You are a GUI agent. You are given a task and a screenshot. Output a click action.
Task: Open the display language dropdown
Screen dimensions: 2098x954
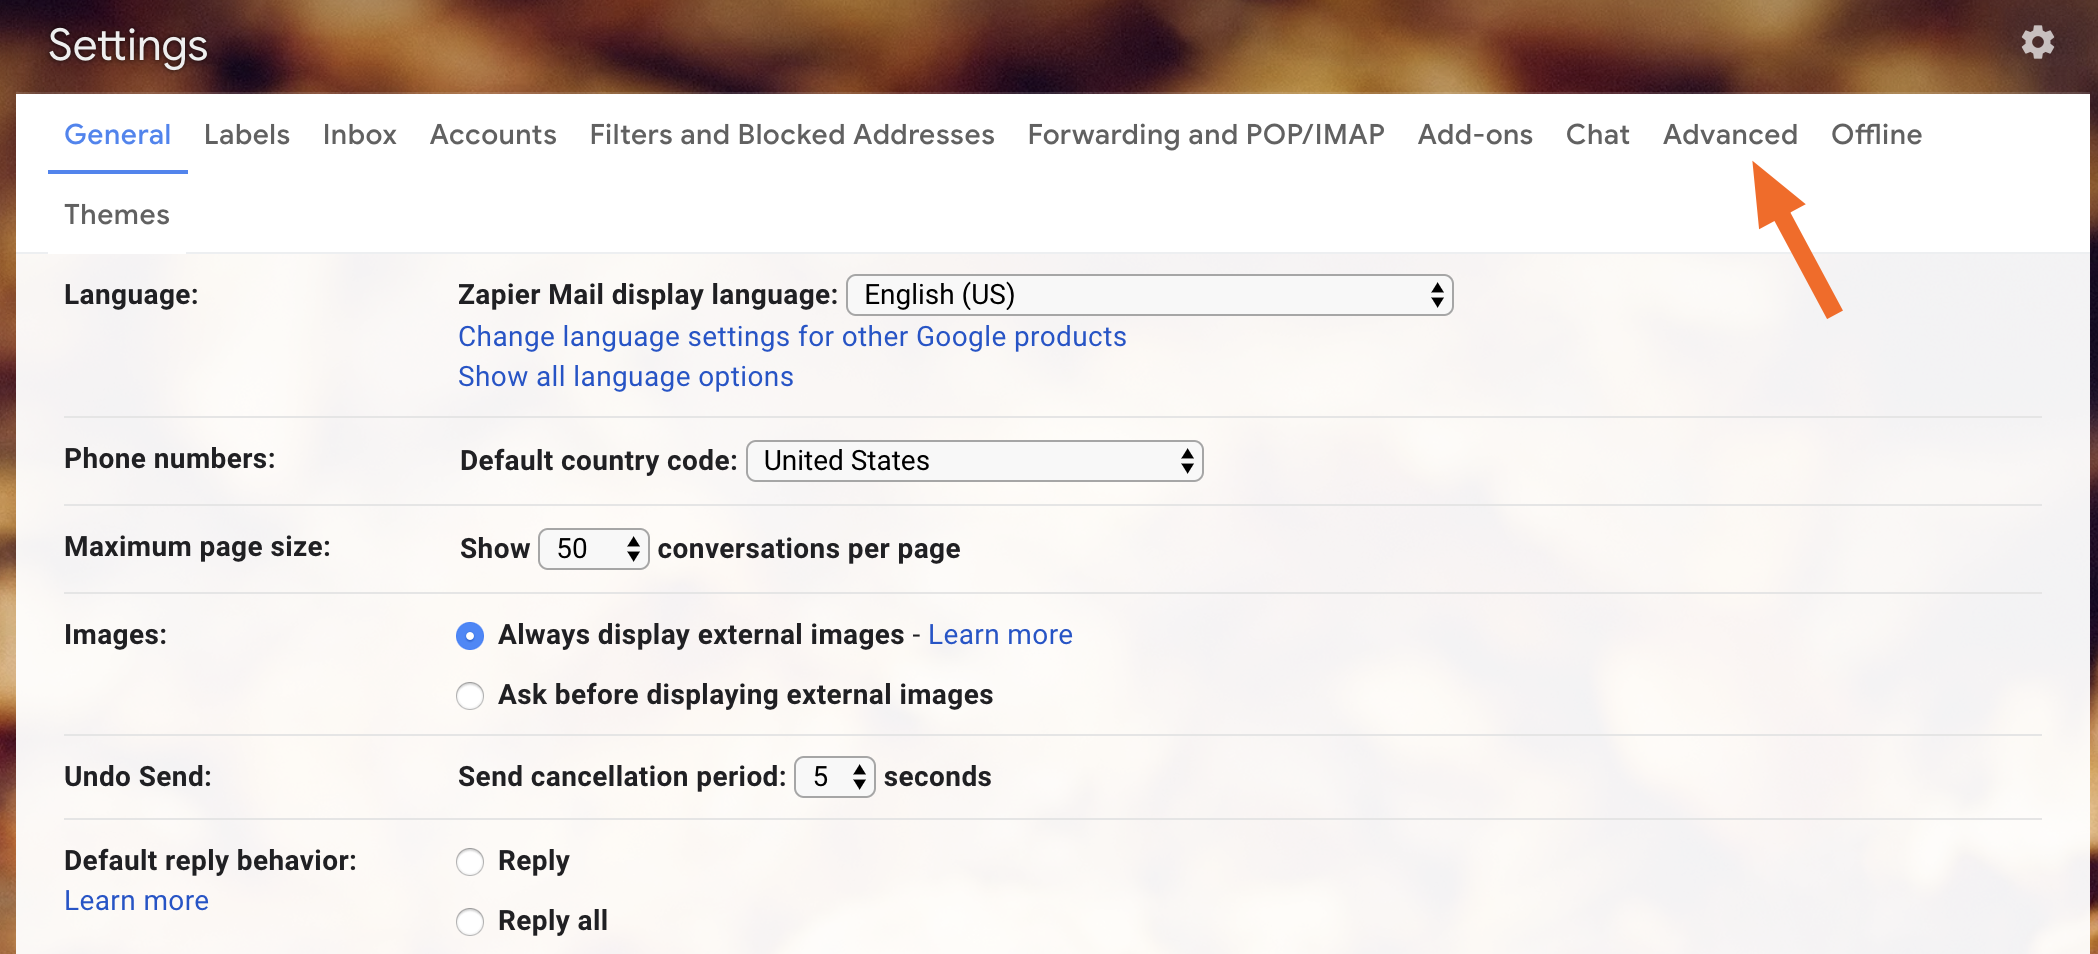click(1149, 295)
